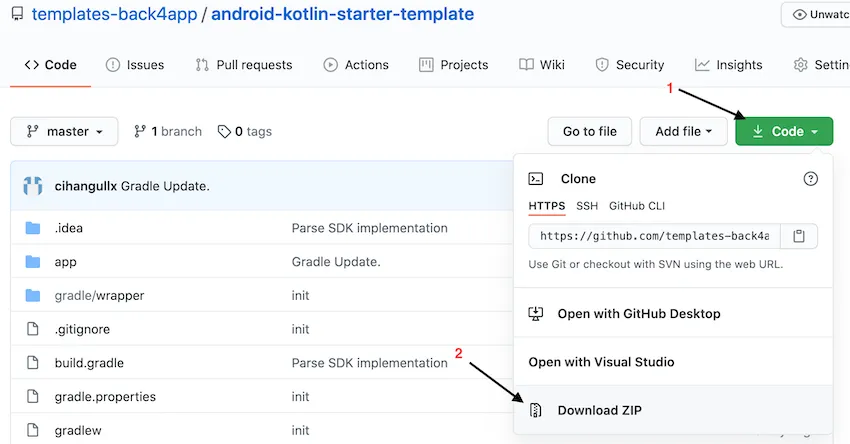View the 0 tags link

(244, 131)
